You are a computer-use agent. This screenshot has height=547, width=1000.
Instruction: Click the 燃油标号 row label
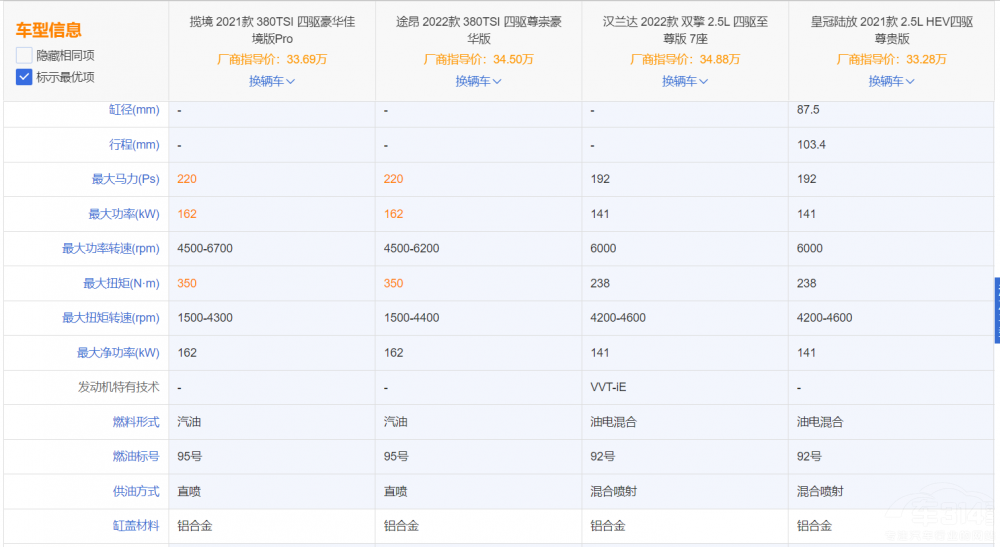coord(135,457)
